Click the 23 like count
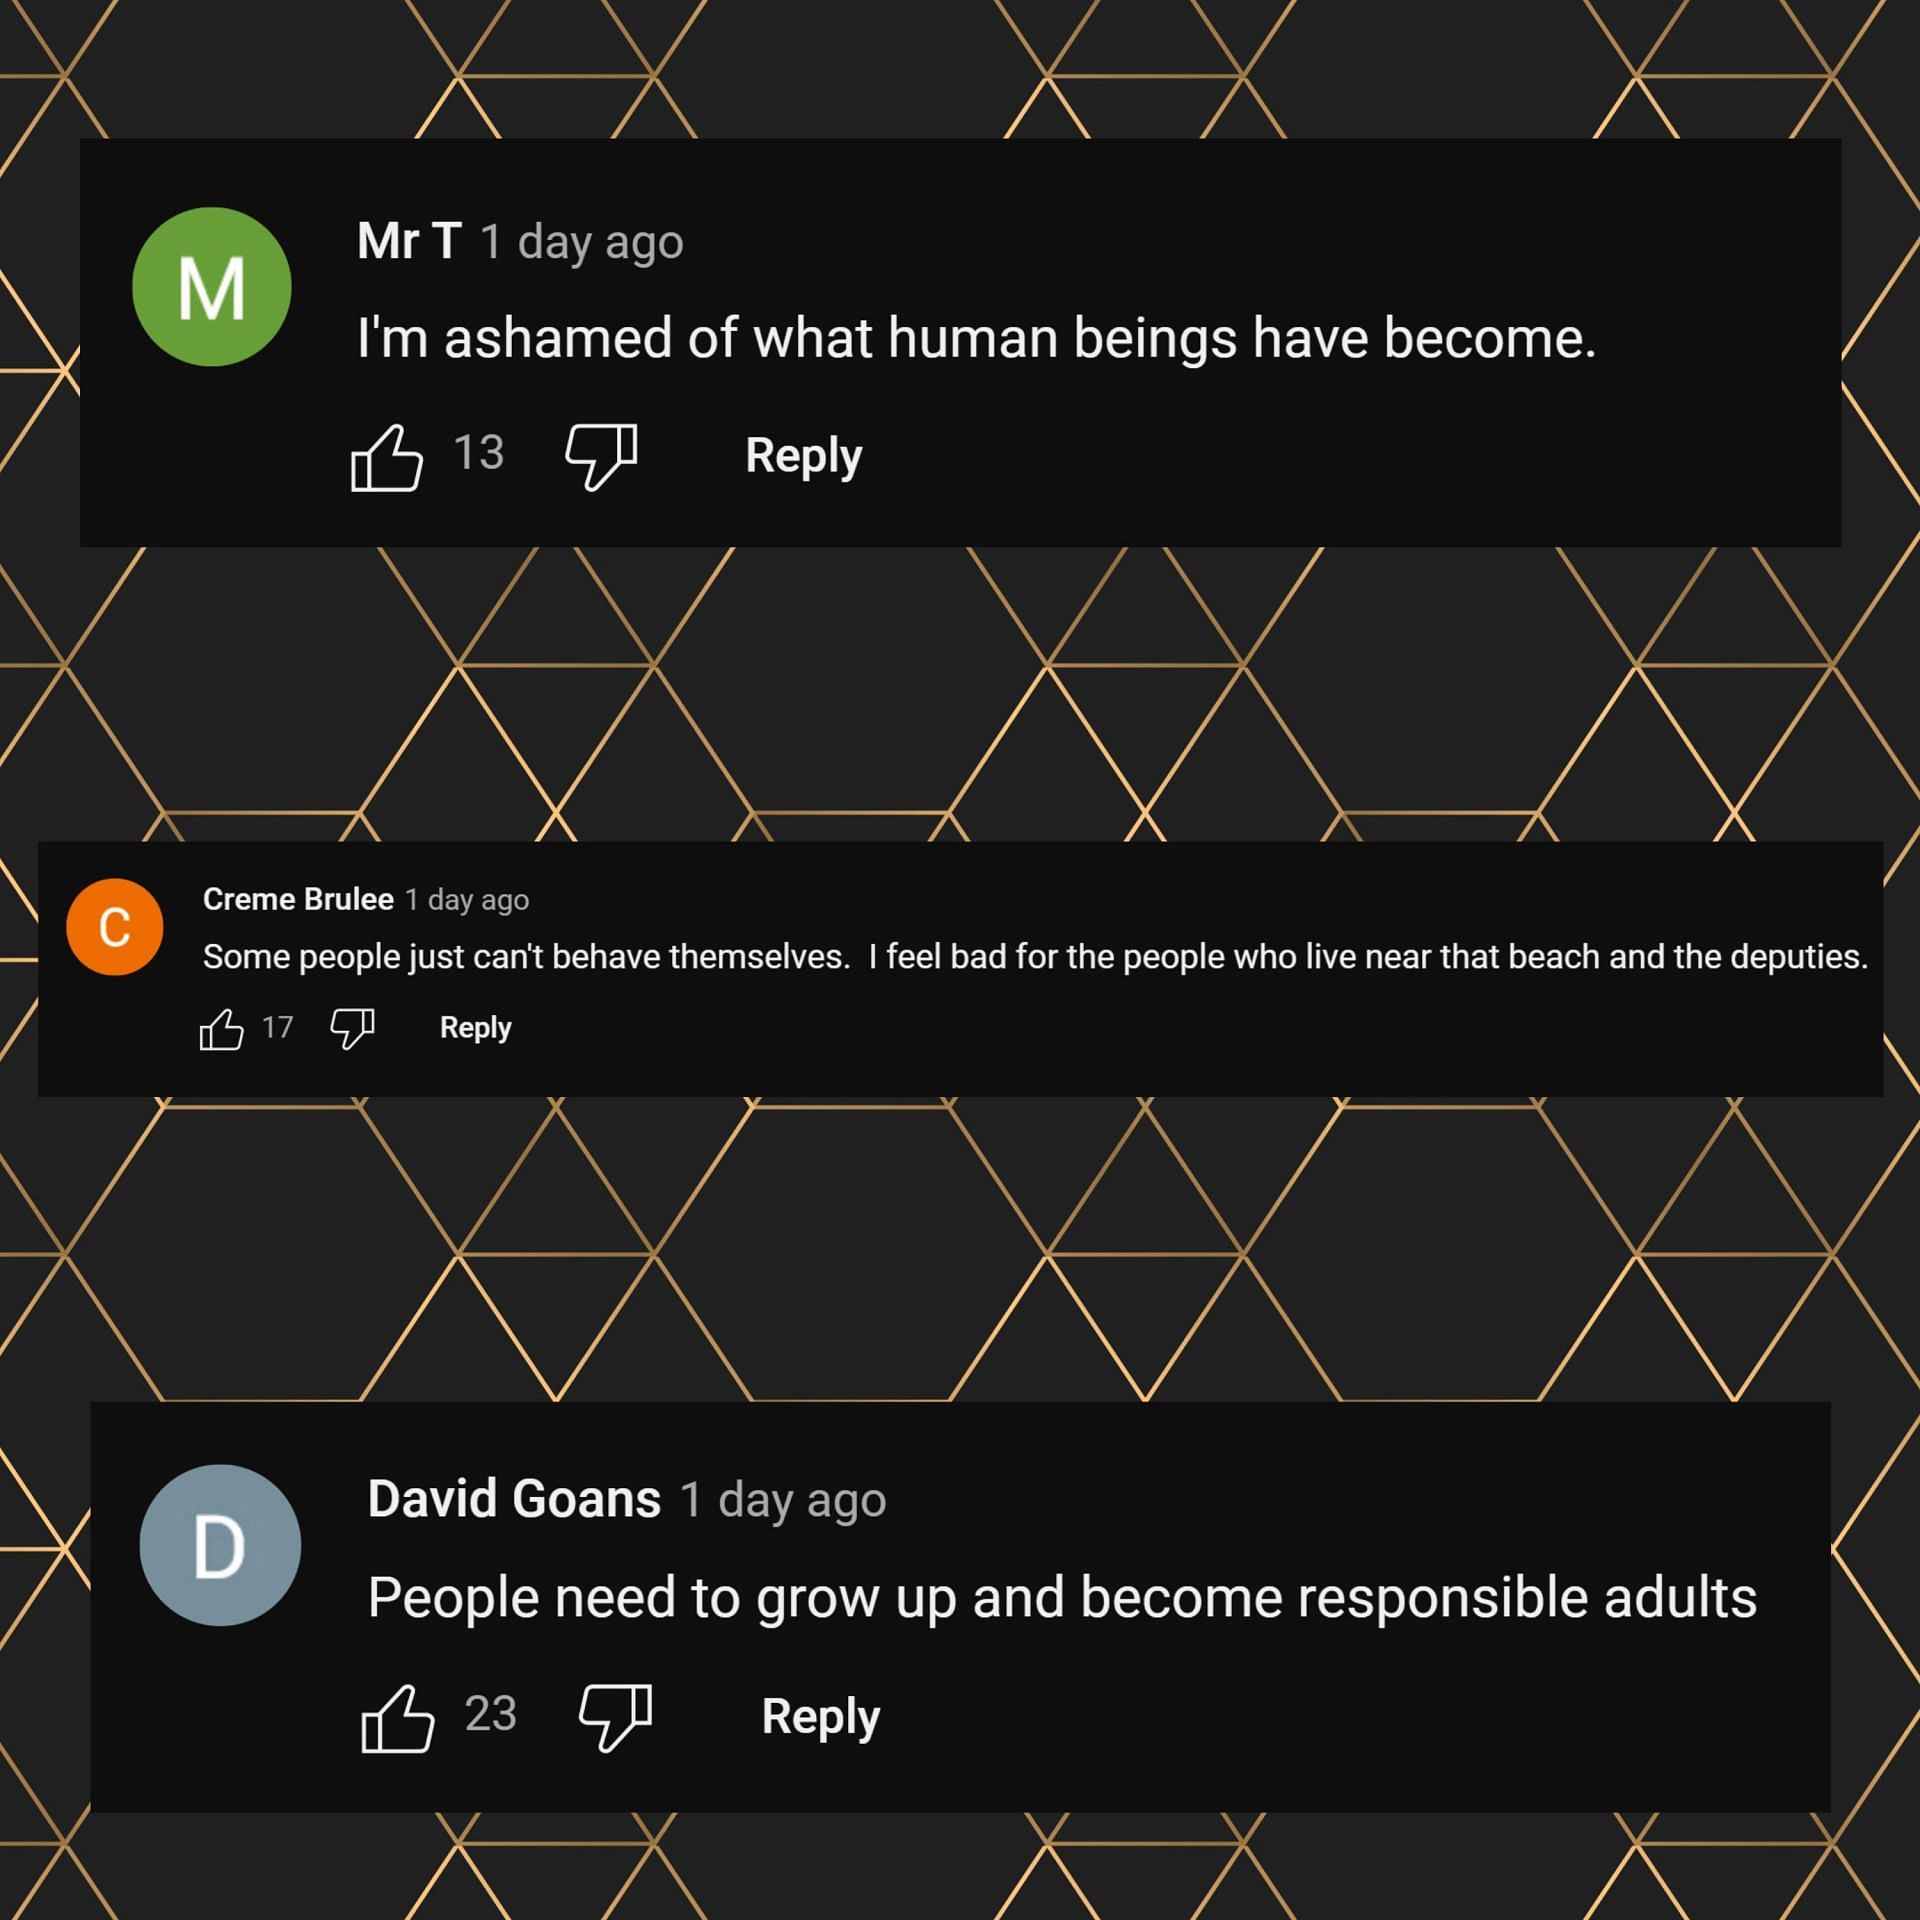This screenshot has width=1920, height=1920. click(x=490, y=1714)
